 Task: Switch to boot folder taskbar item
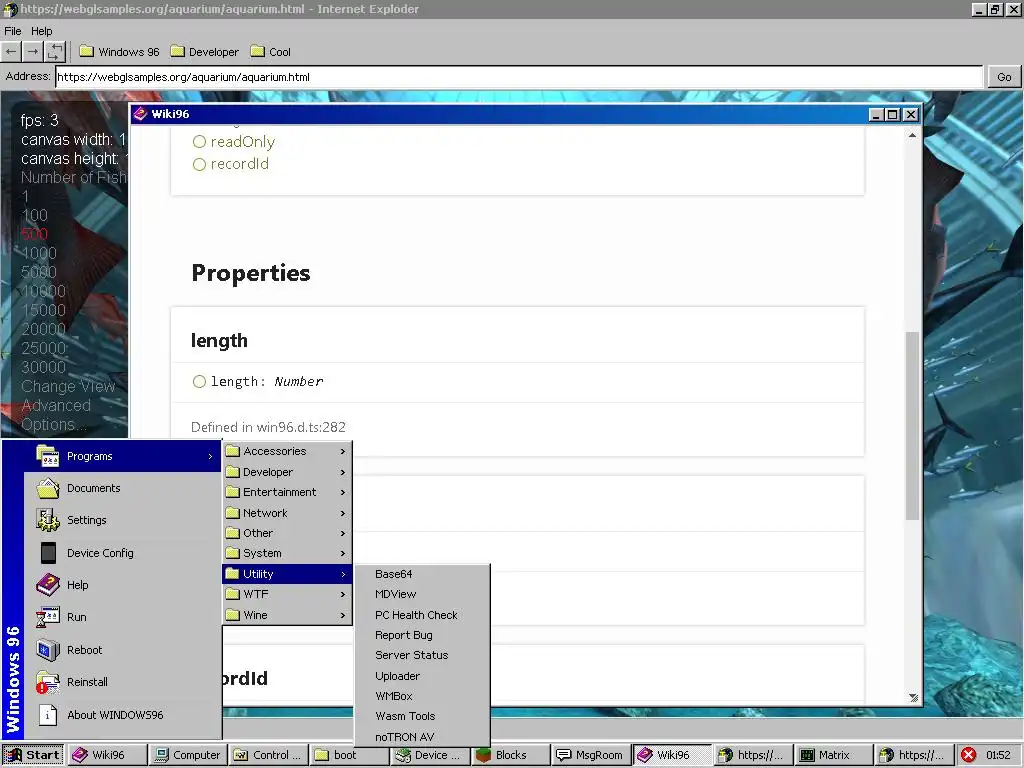pos(348,755)
